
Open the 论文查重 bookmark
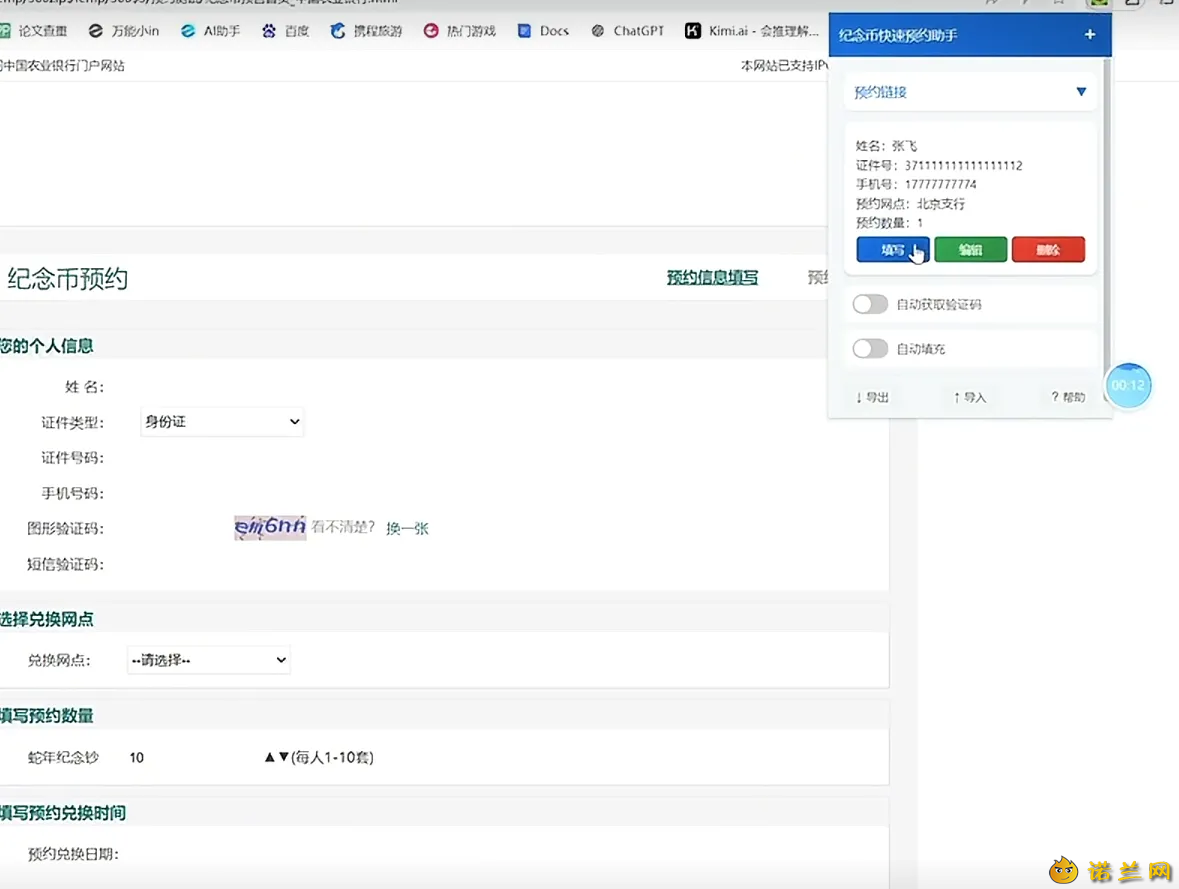(34, 31)
